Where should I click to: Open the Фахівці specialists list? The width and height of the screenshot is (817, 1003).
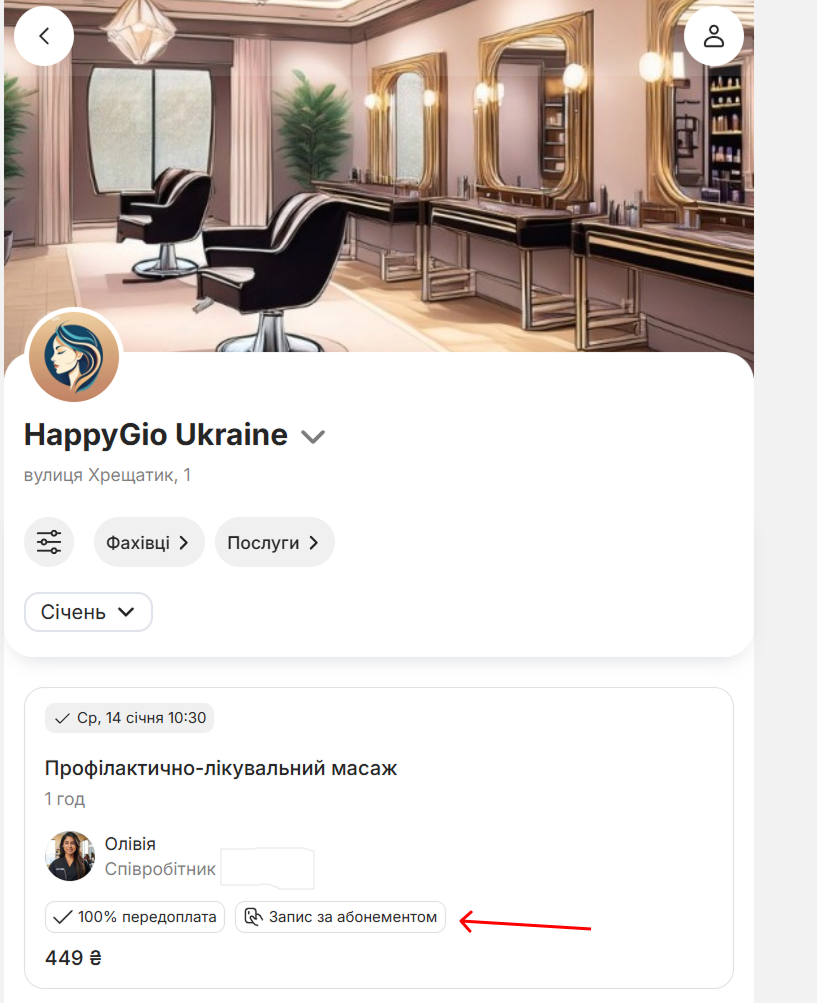149,542
